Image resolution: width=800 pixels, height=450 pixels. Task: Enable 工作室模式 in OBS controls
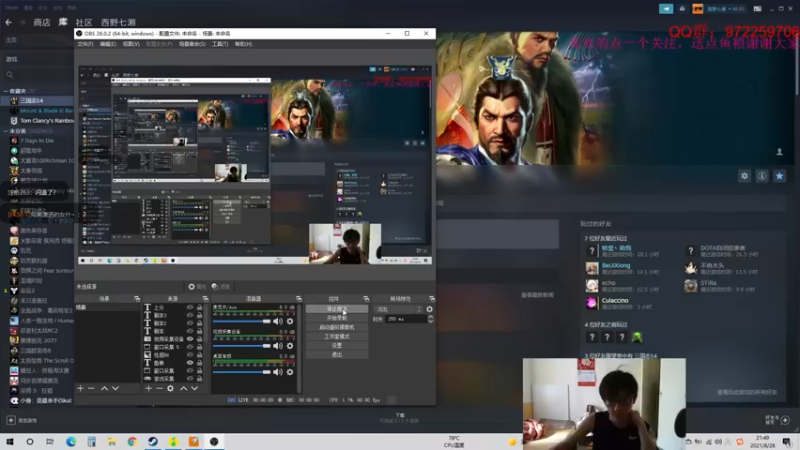click(337, 336)
